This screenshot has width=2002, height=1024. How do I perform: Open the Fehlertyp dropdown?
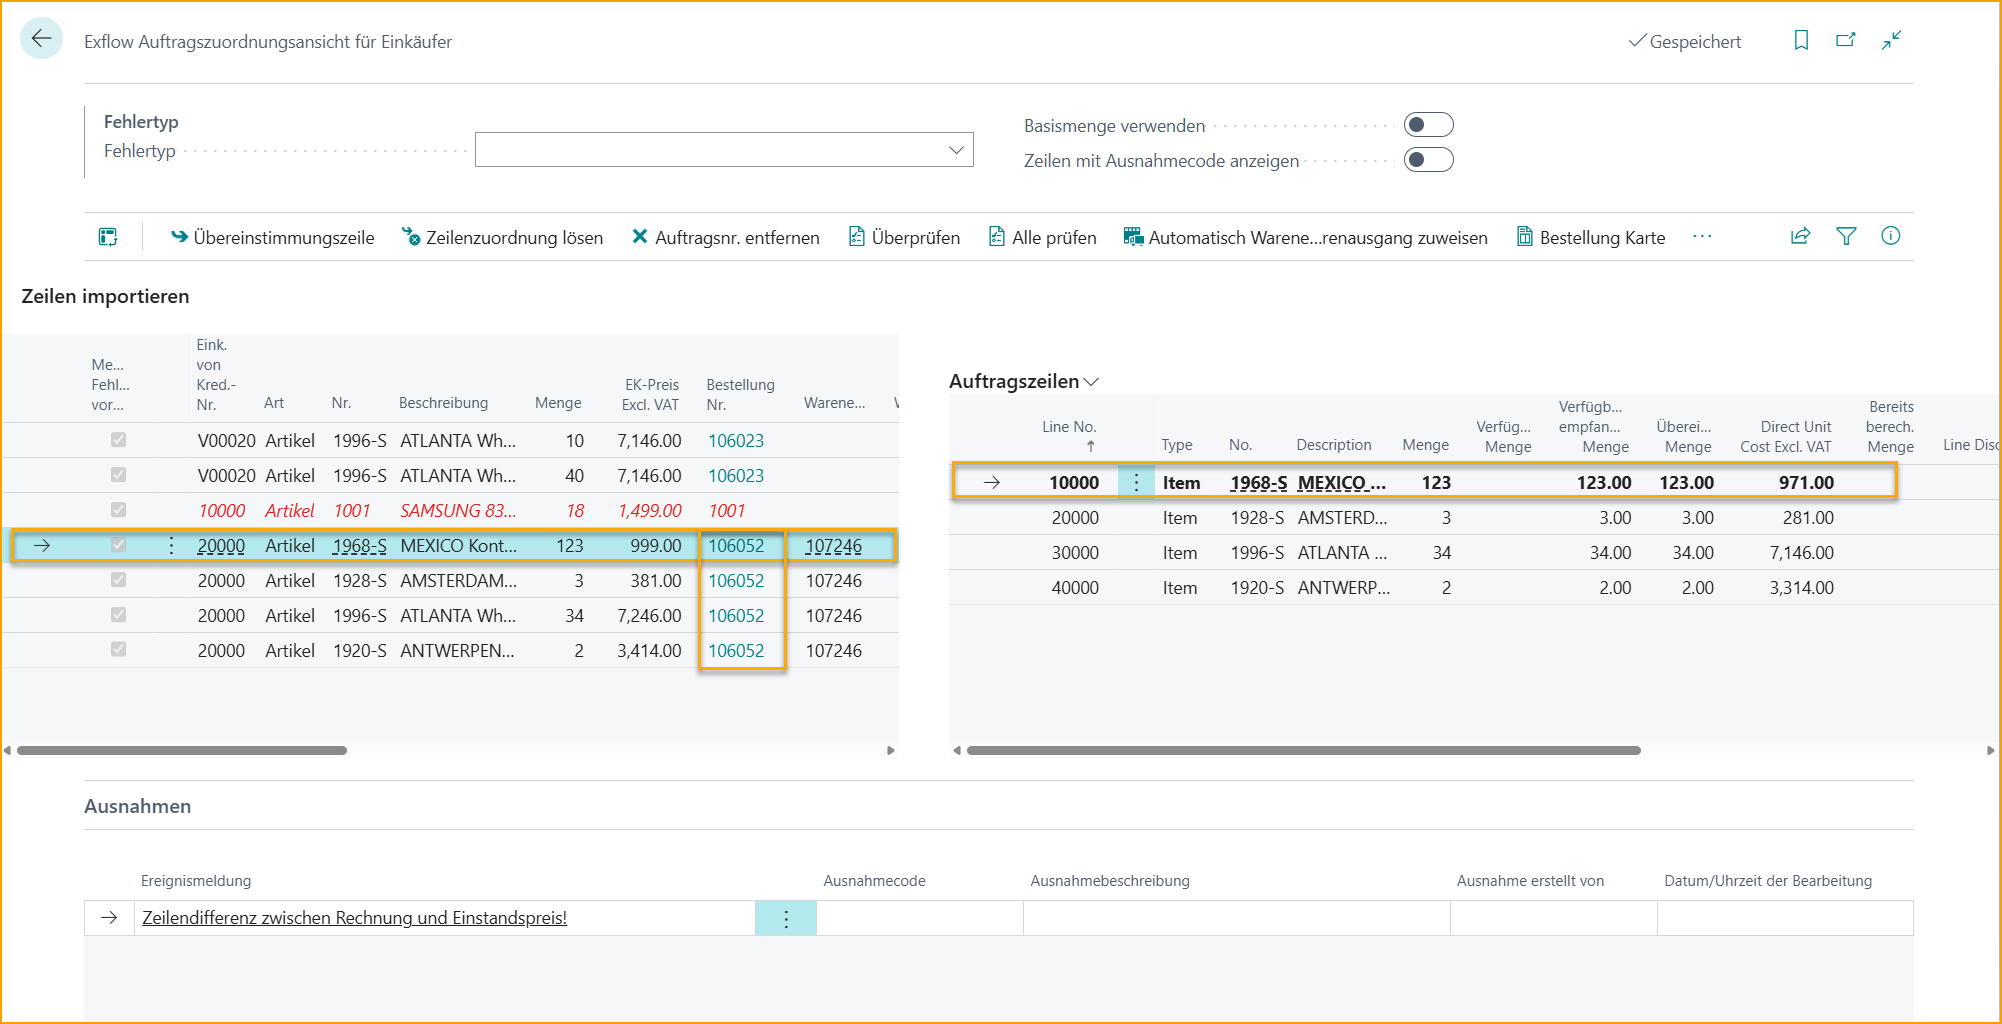[x=956, y=150]
